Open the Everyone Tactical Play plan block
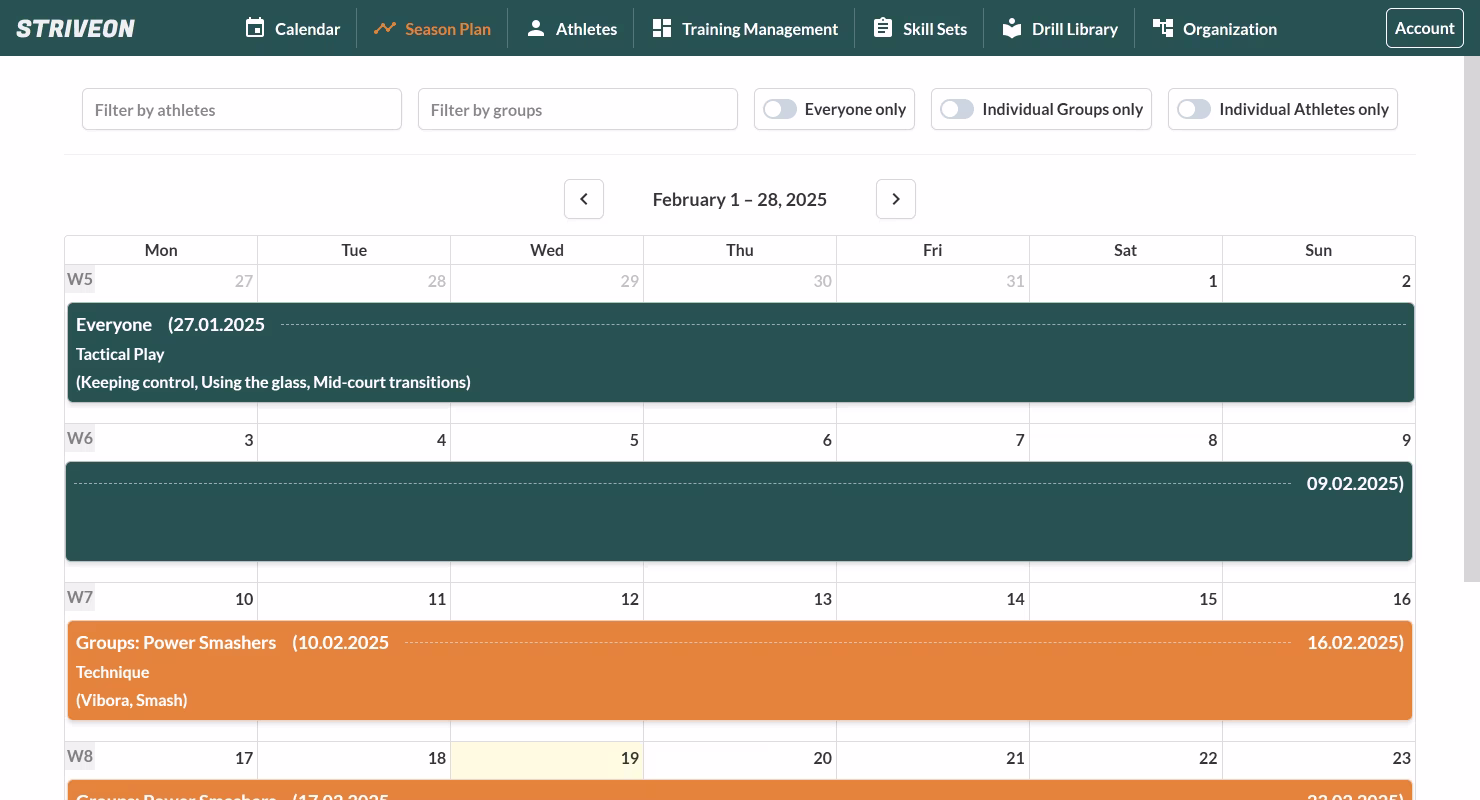The width and height of the screenshot is (1480, 800). (740, 353)
